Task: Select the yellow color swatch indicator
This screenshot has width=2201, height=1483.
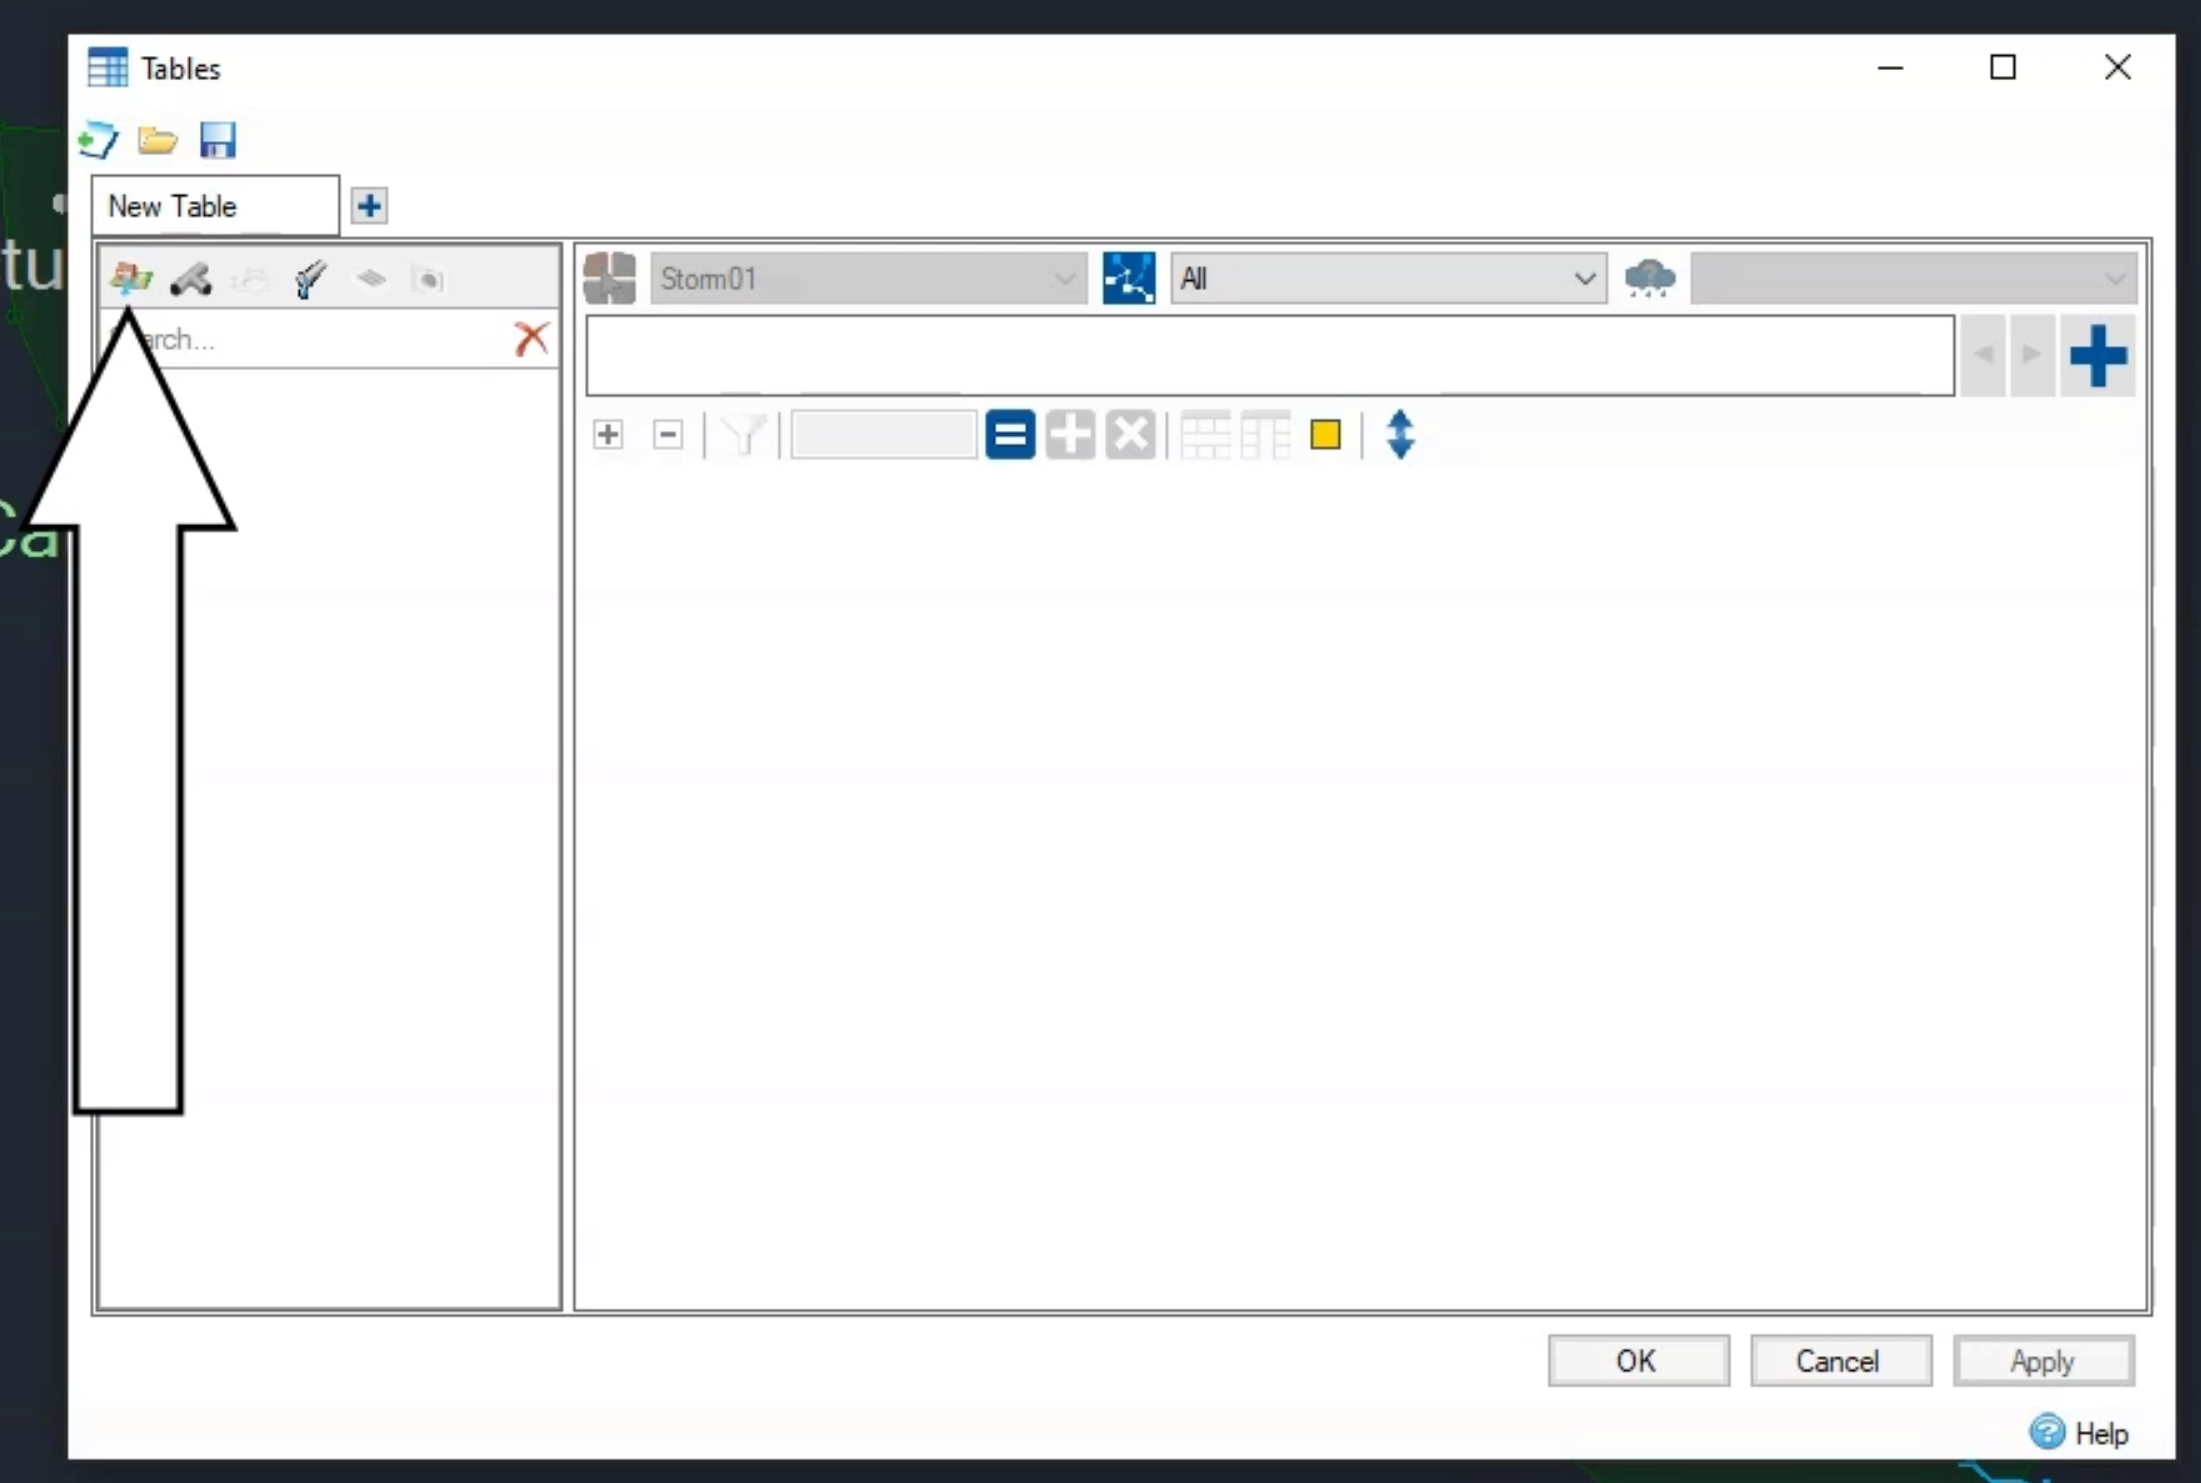Action: [x=1326, y=434]
